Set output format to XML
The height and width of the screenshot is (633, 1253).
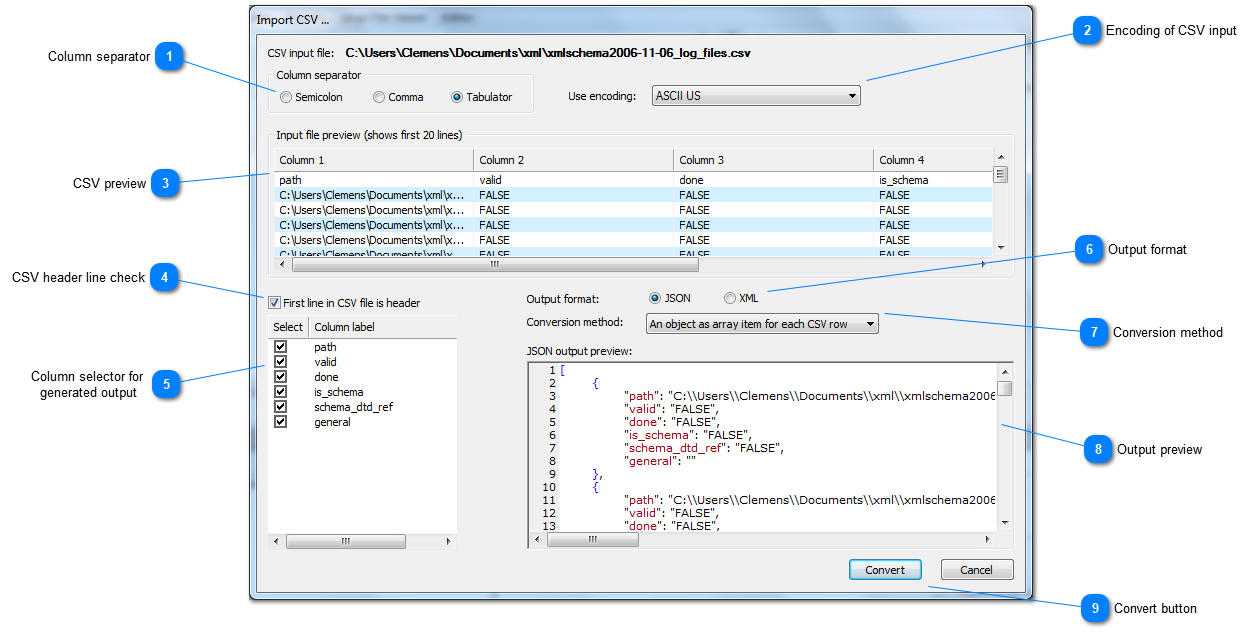(731, 298)
